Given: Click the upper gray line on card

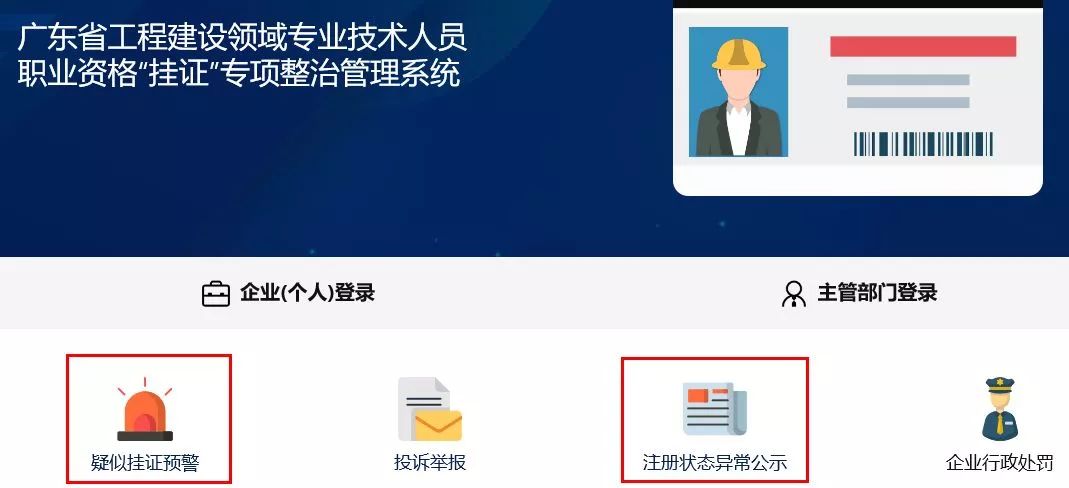Looking at the screenshot, I should point(908,80).
